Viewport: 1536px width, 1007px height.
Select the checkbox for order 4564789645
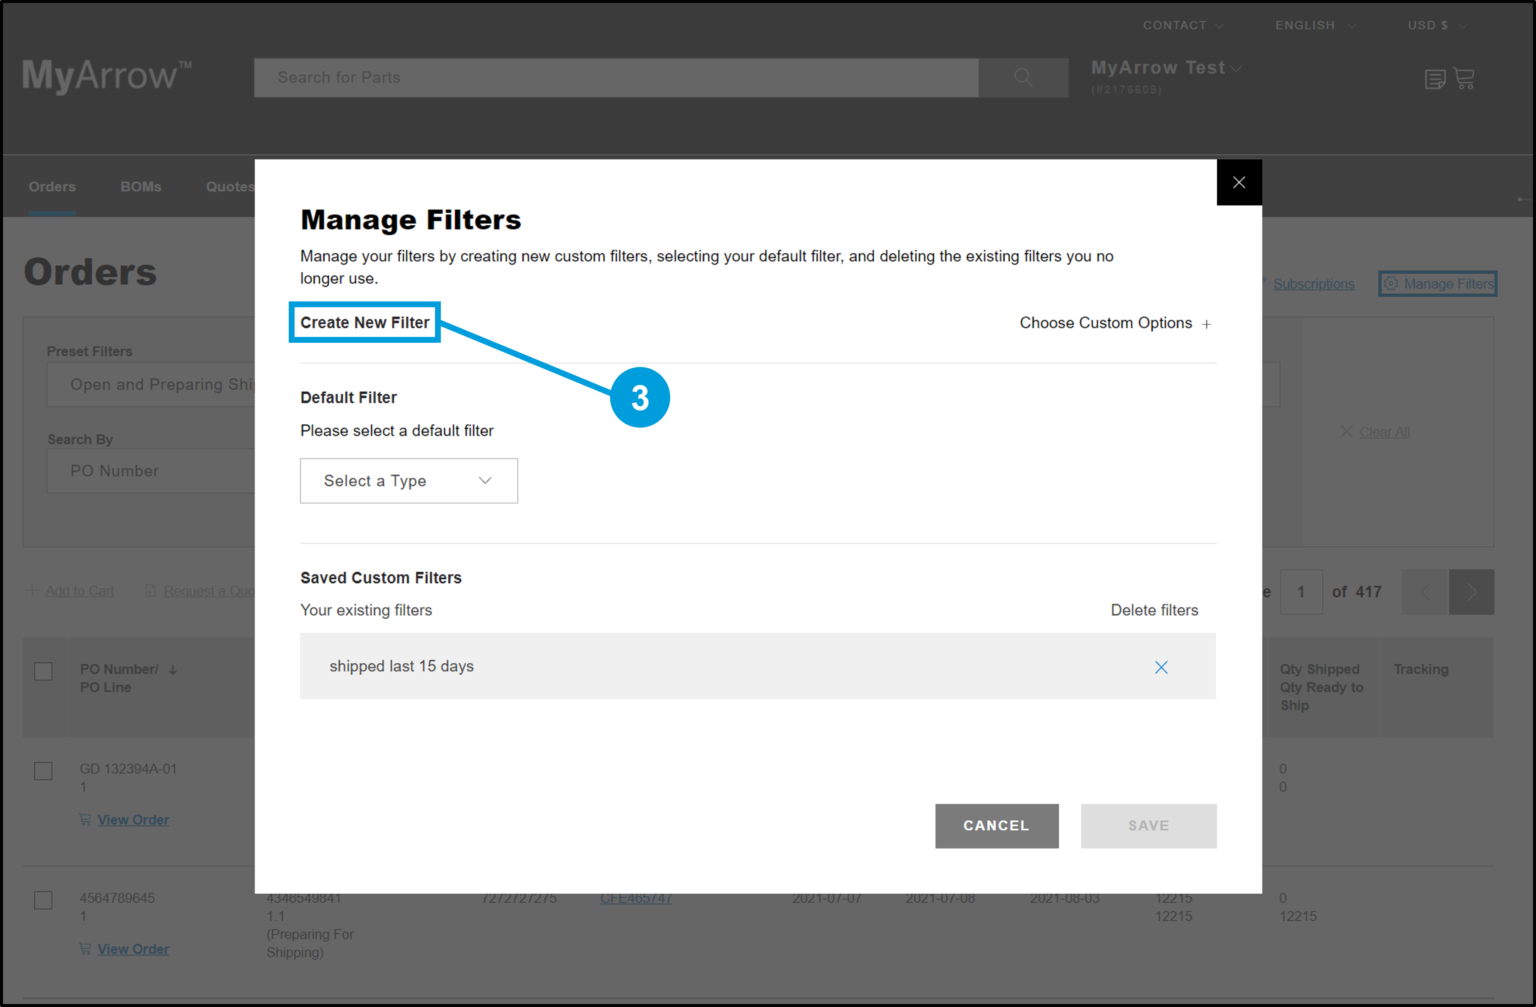43,900
